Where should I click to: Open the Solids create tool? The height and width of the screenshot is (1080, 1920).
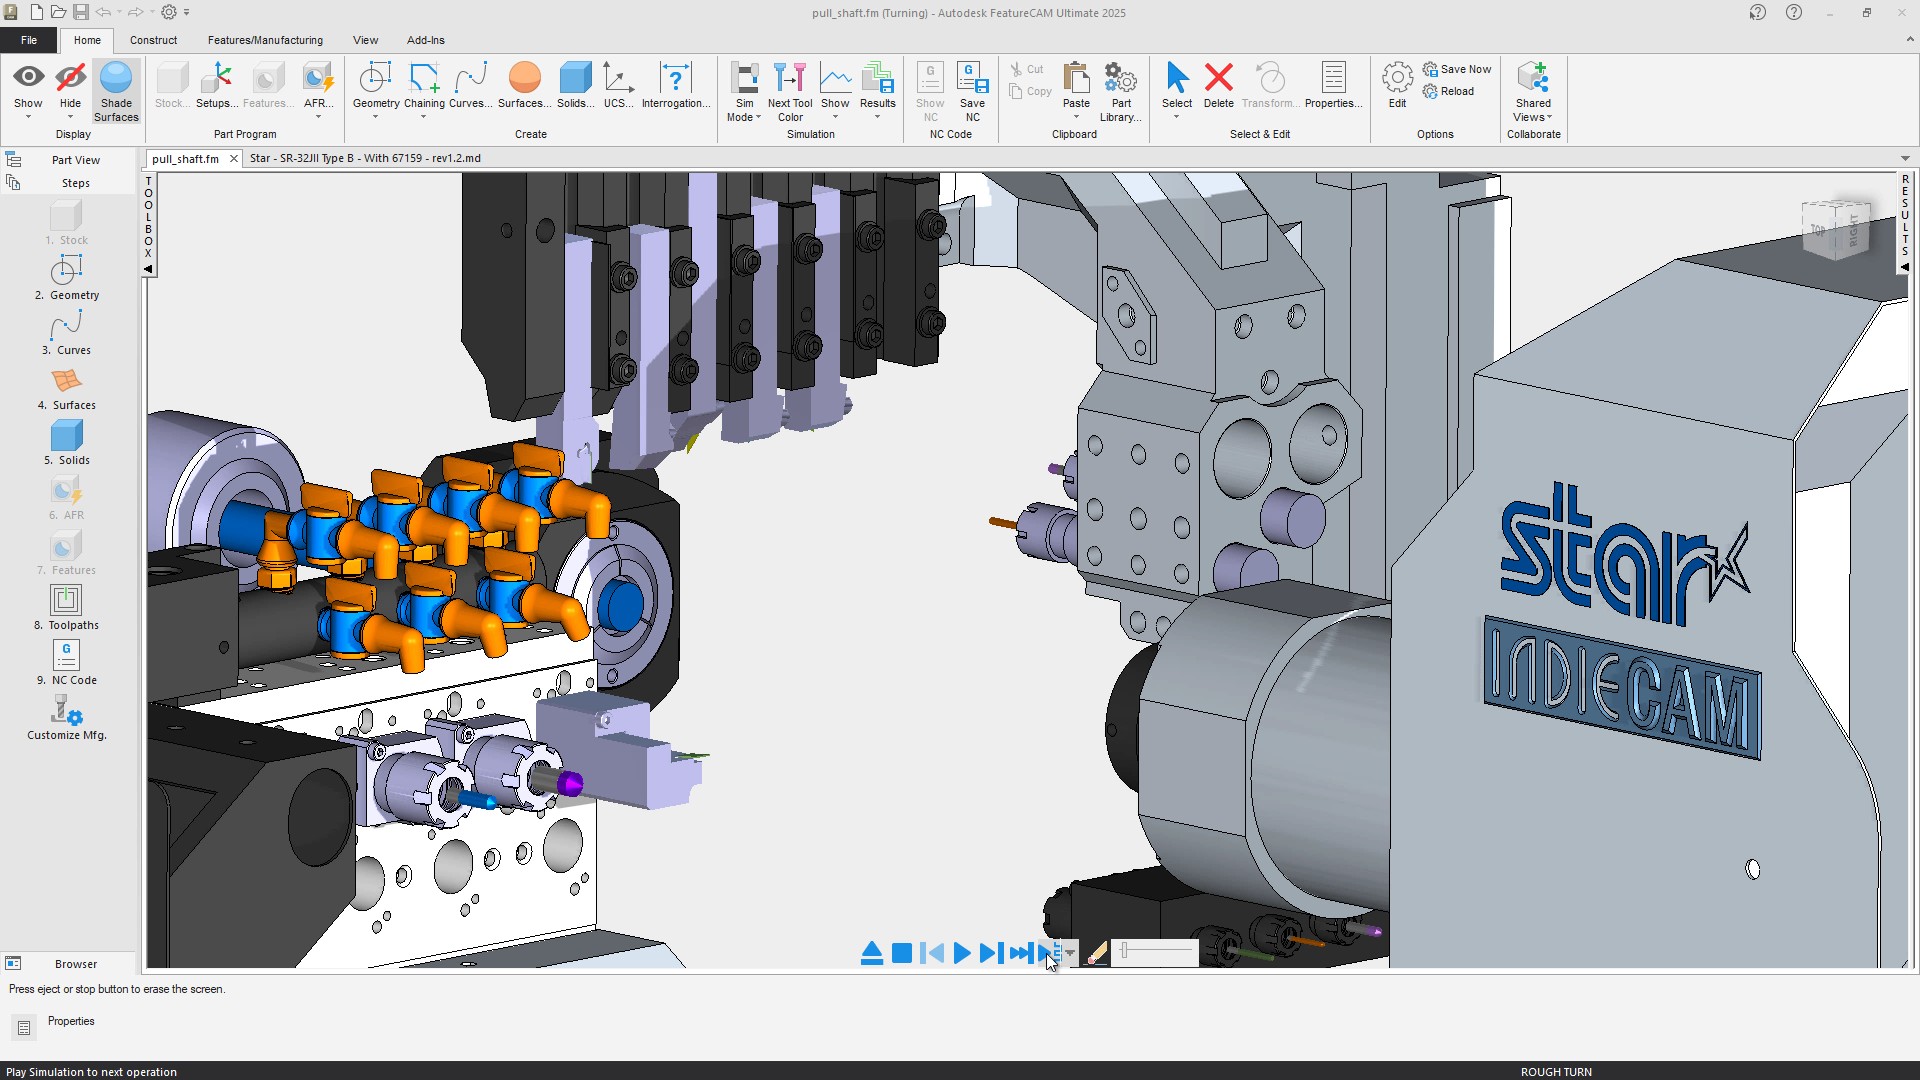point(575,85)
